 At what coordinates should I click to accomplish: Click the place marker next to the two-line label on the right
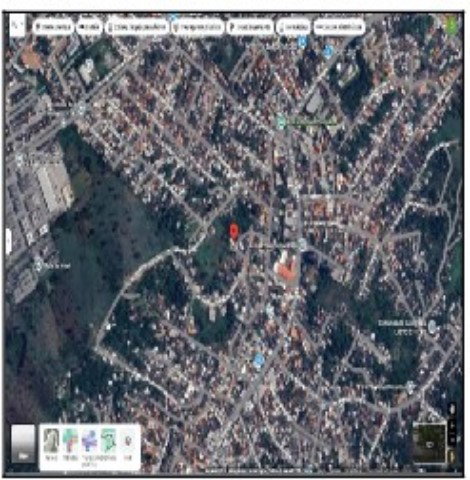tap(432, 327)
